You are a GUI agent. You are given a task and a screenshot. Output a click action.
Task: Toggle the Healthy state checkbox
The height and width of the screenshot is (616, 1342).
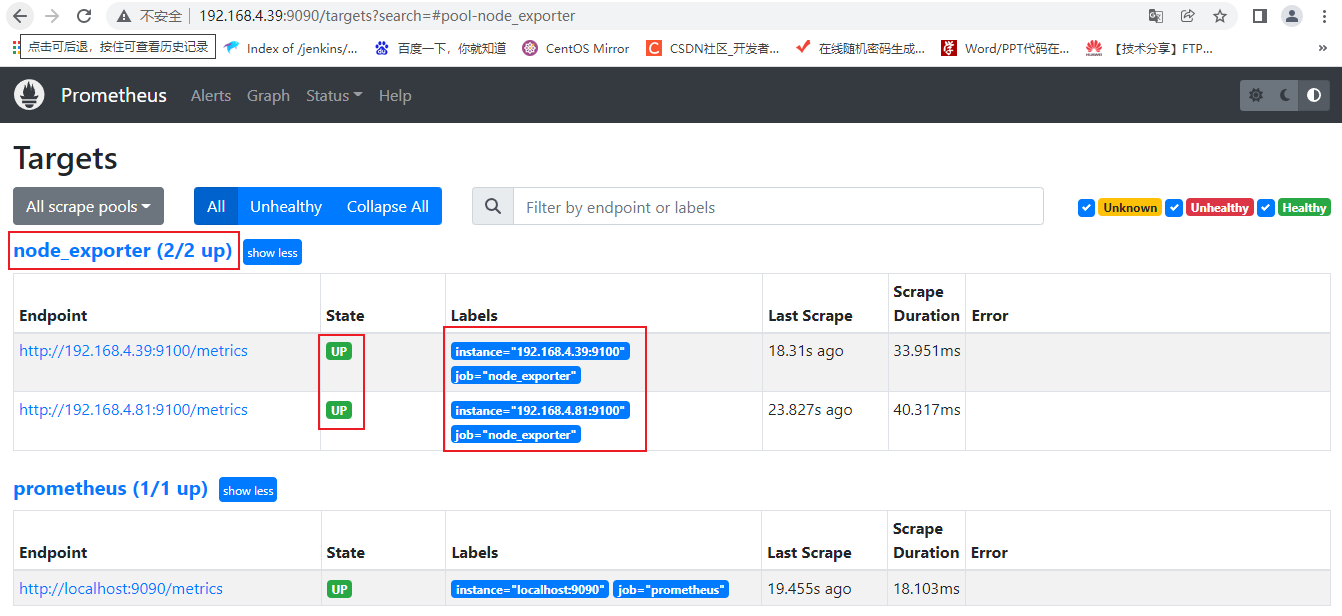click(x=1266, y=207)
